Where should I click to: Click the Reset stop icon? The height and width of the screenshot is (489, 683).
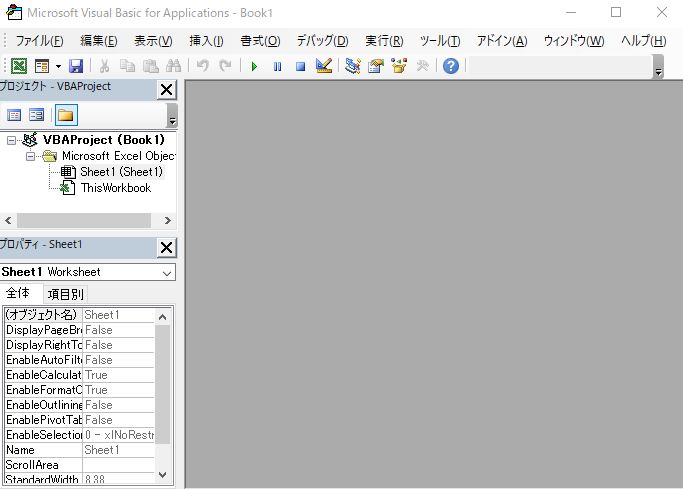point(300,67)
